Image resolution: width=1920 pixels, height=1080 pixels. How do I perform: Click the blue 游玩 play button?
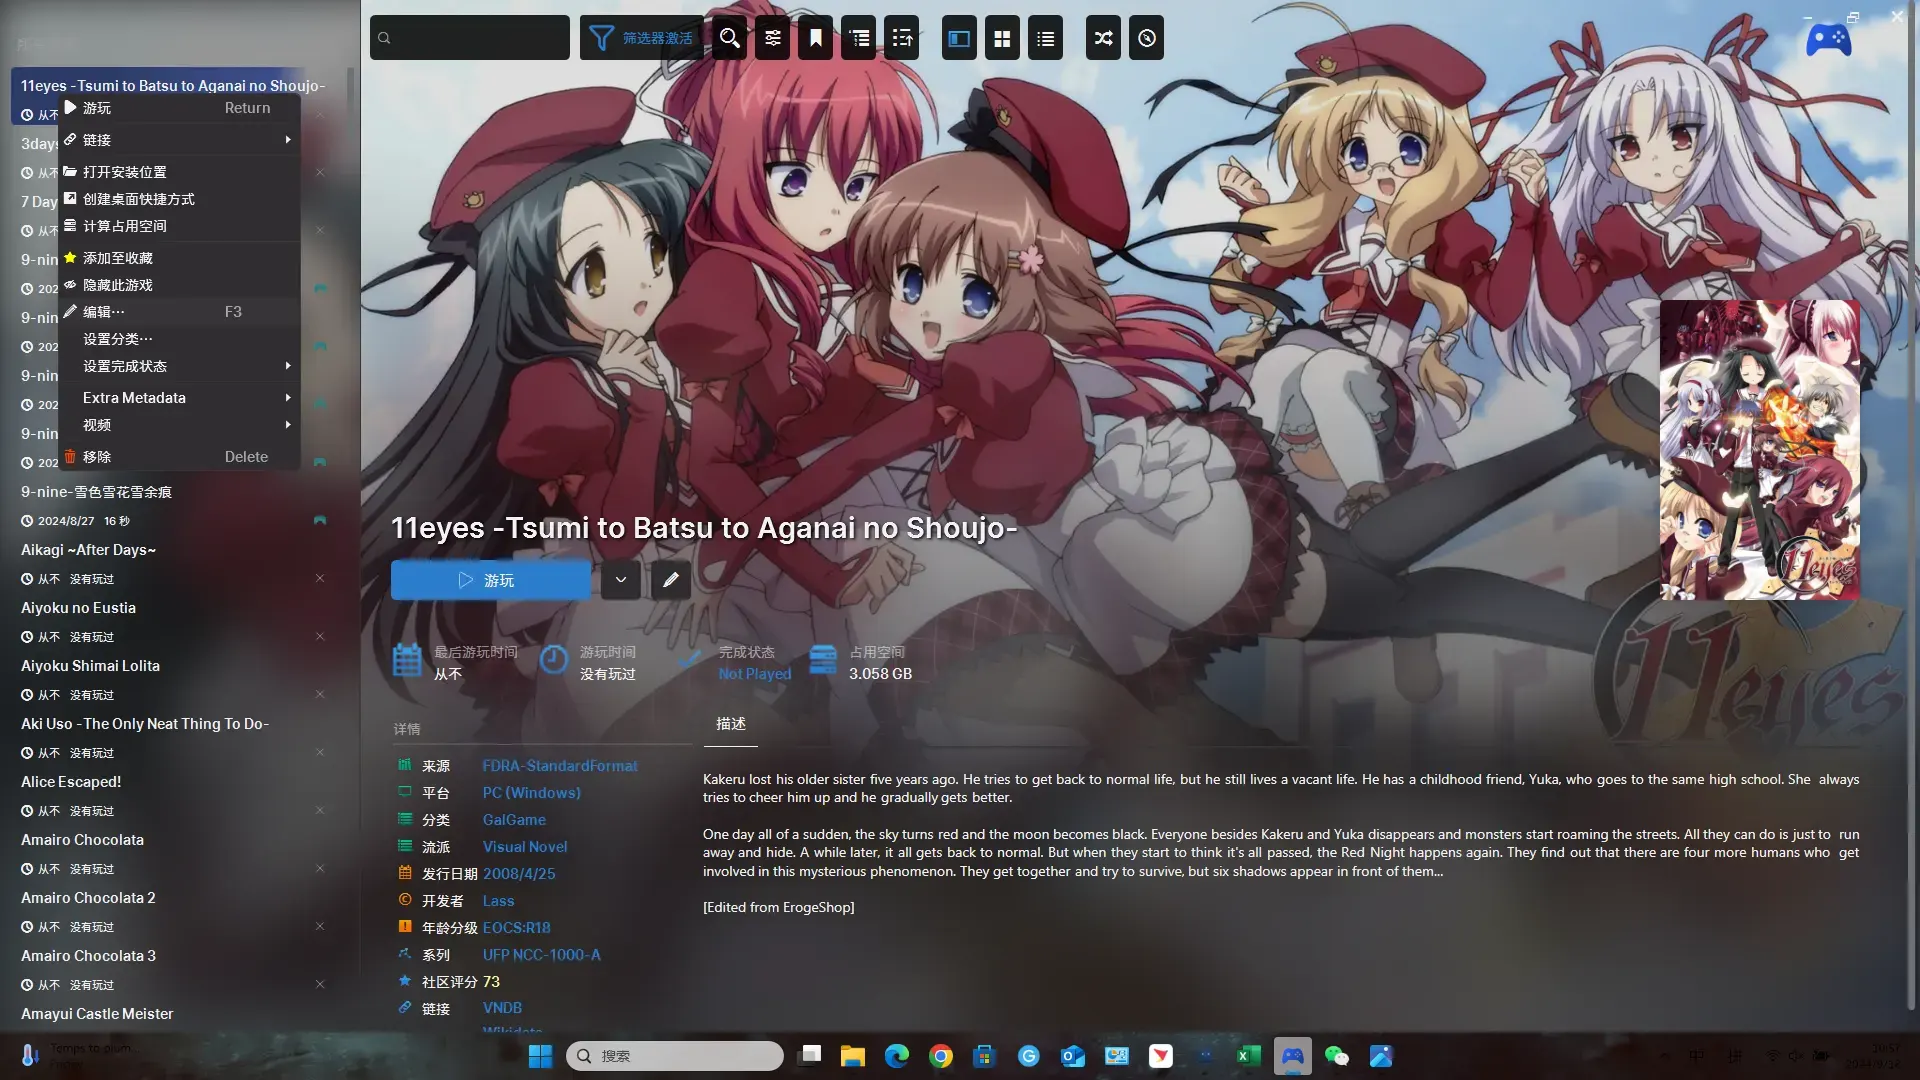click(490, 580)
